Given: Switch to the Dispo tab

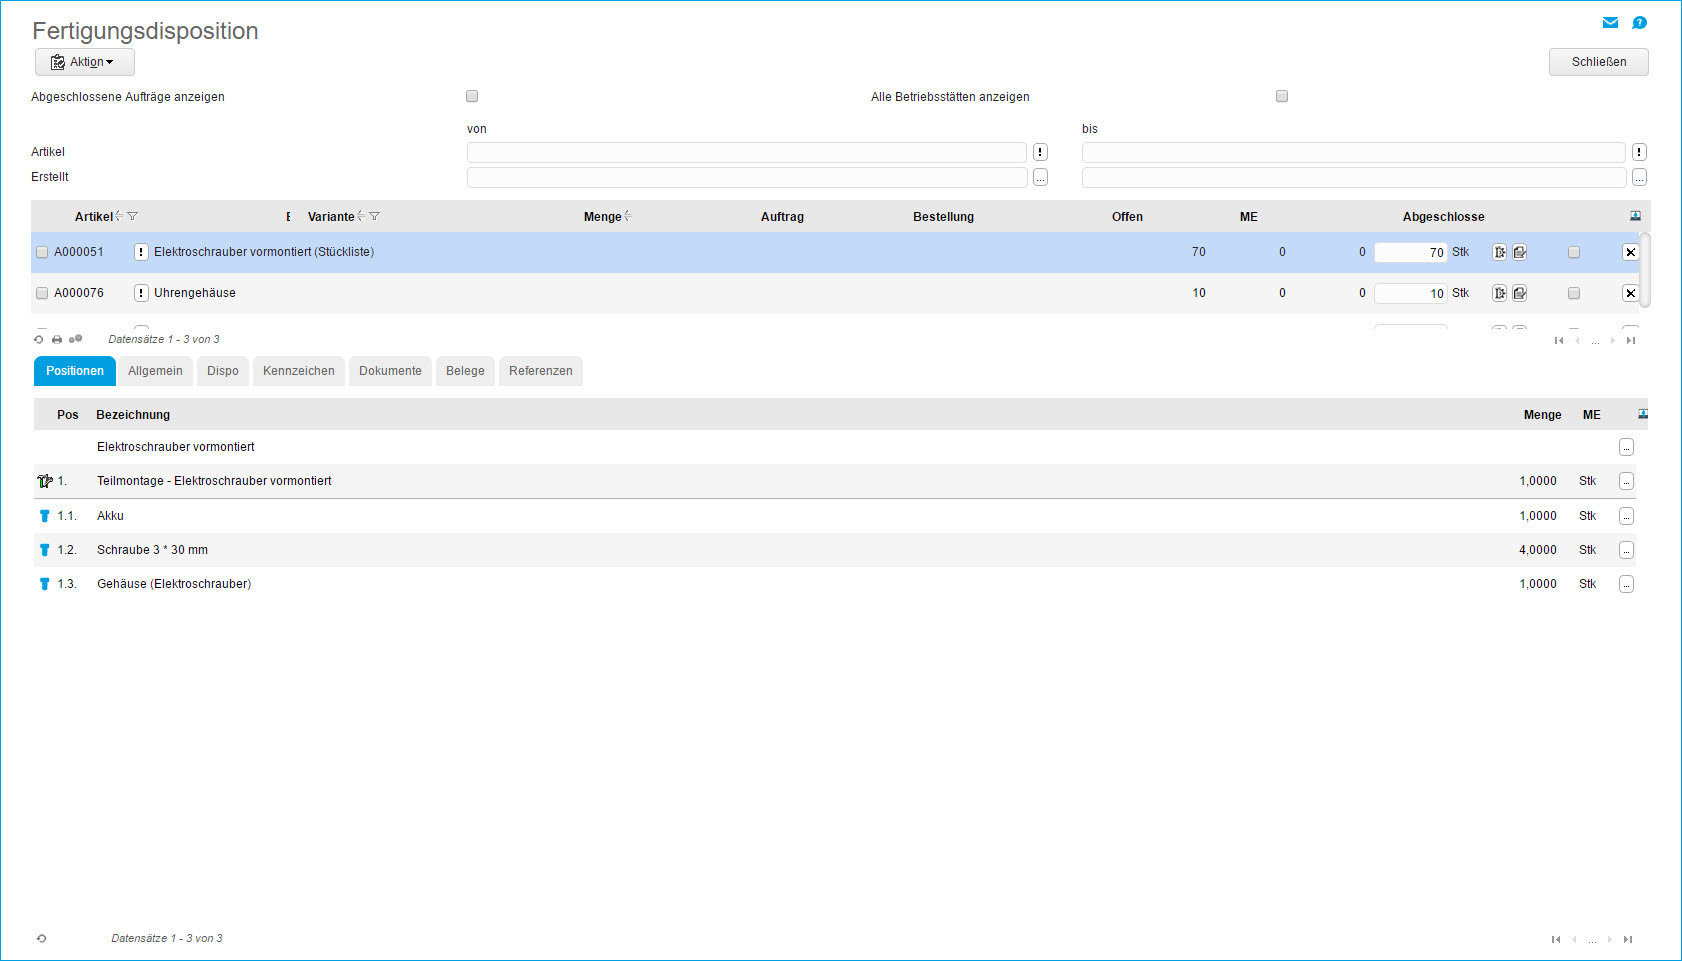Looking at the screenshot, I should pos(223,371).
